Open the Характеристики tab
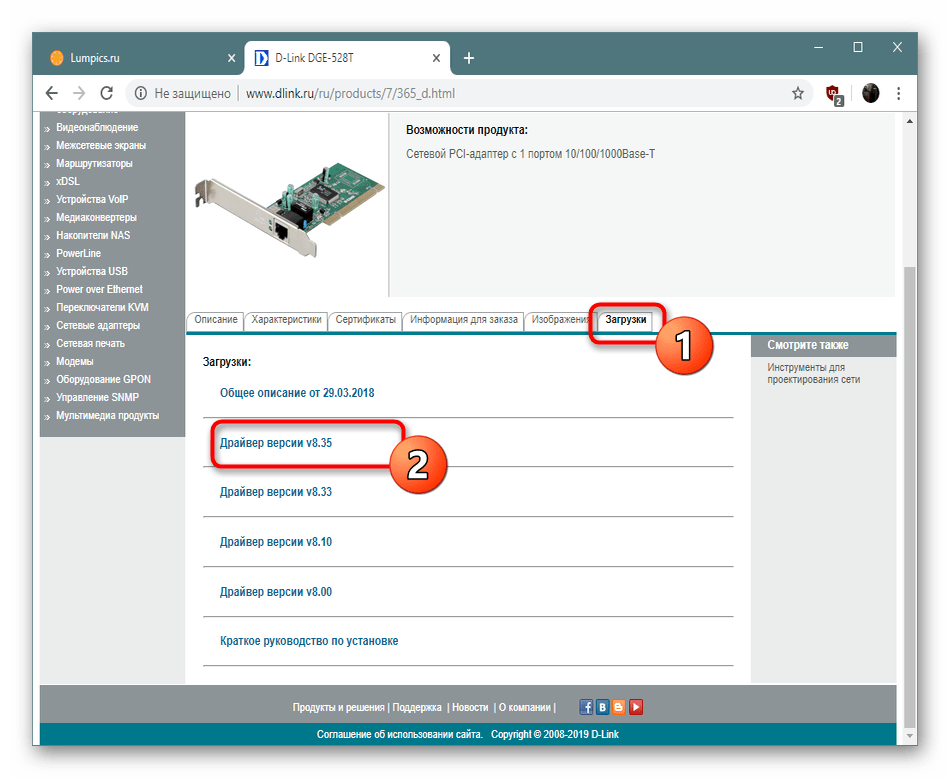This screenshot has width=950, height=778. click(x=286, y=320)
